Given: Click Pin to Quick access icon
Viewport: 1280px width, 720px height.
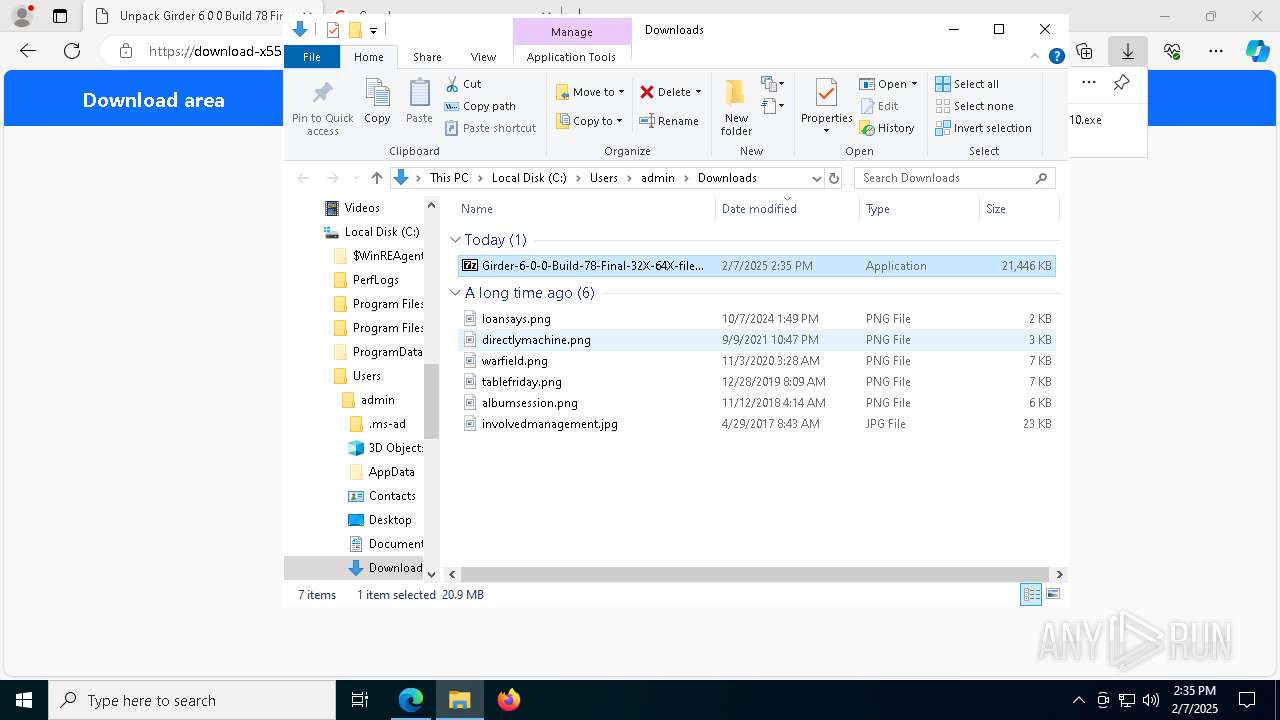Looking at the screenshot, I should 322,108.
